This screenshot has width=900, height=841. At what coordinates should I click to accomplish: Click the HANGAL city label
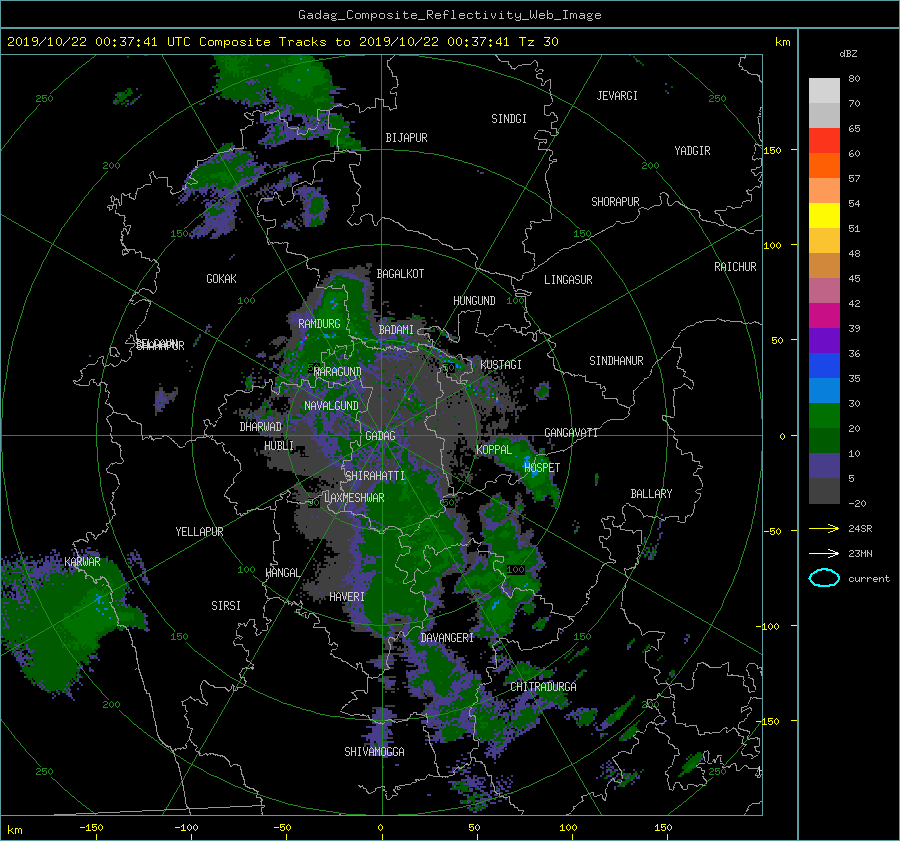pyautogui.click(x=282, y=572)
